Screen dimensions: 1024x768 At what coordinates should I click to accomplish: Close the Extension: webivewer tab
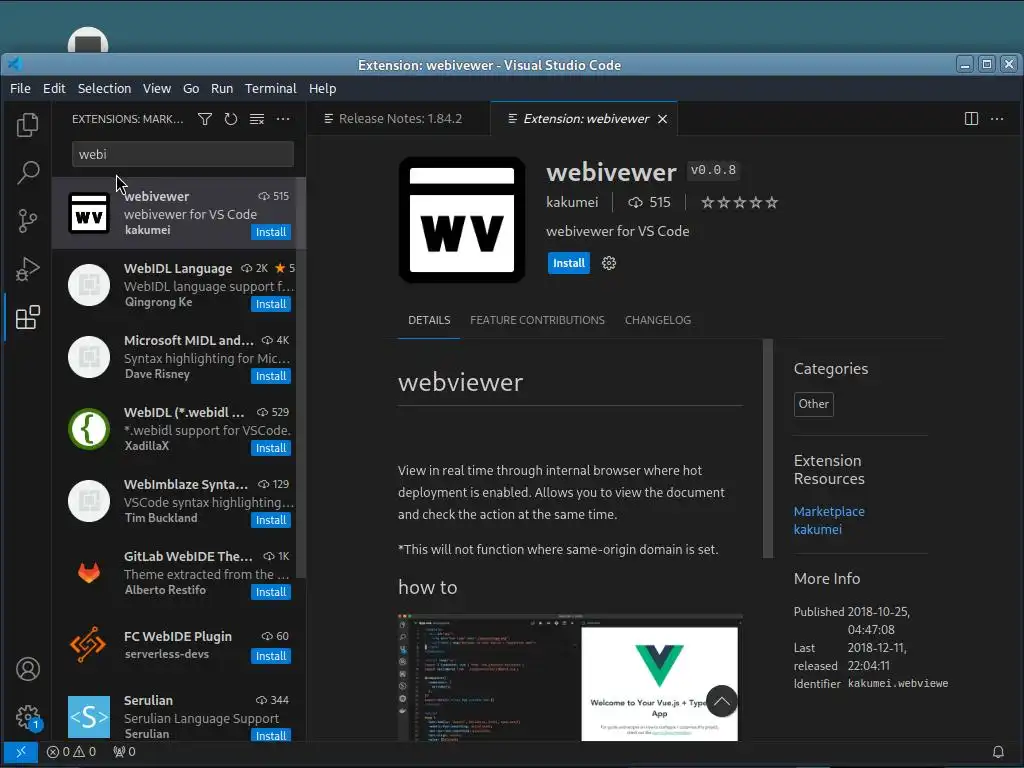pyautogui.click(x=662, y=119)
